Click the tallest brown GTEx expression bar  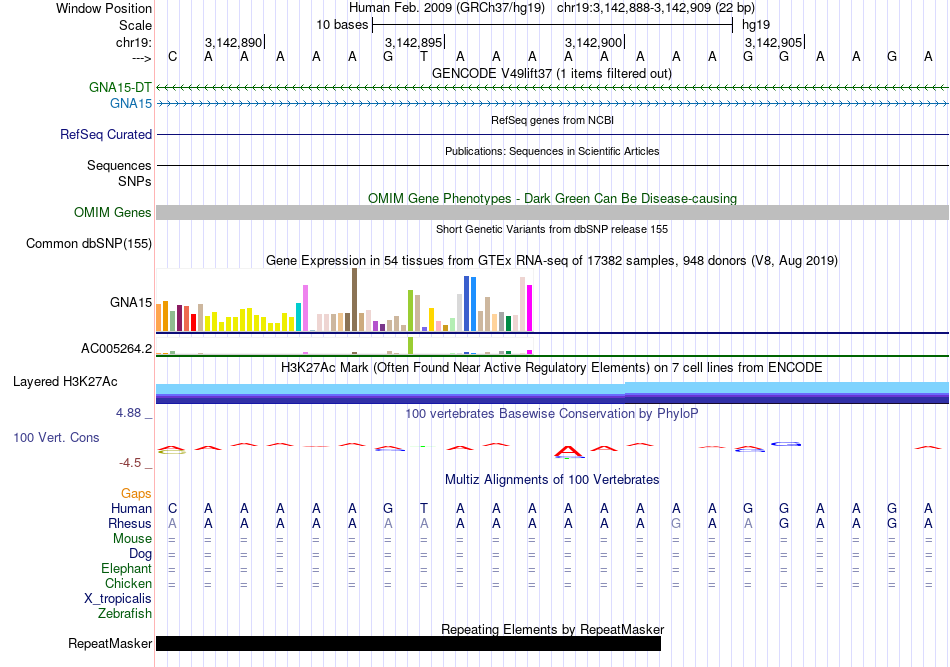point(354,300)
